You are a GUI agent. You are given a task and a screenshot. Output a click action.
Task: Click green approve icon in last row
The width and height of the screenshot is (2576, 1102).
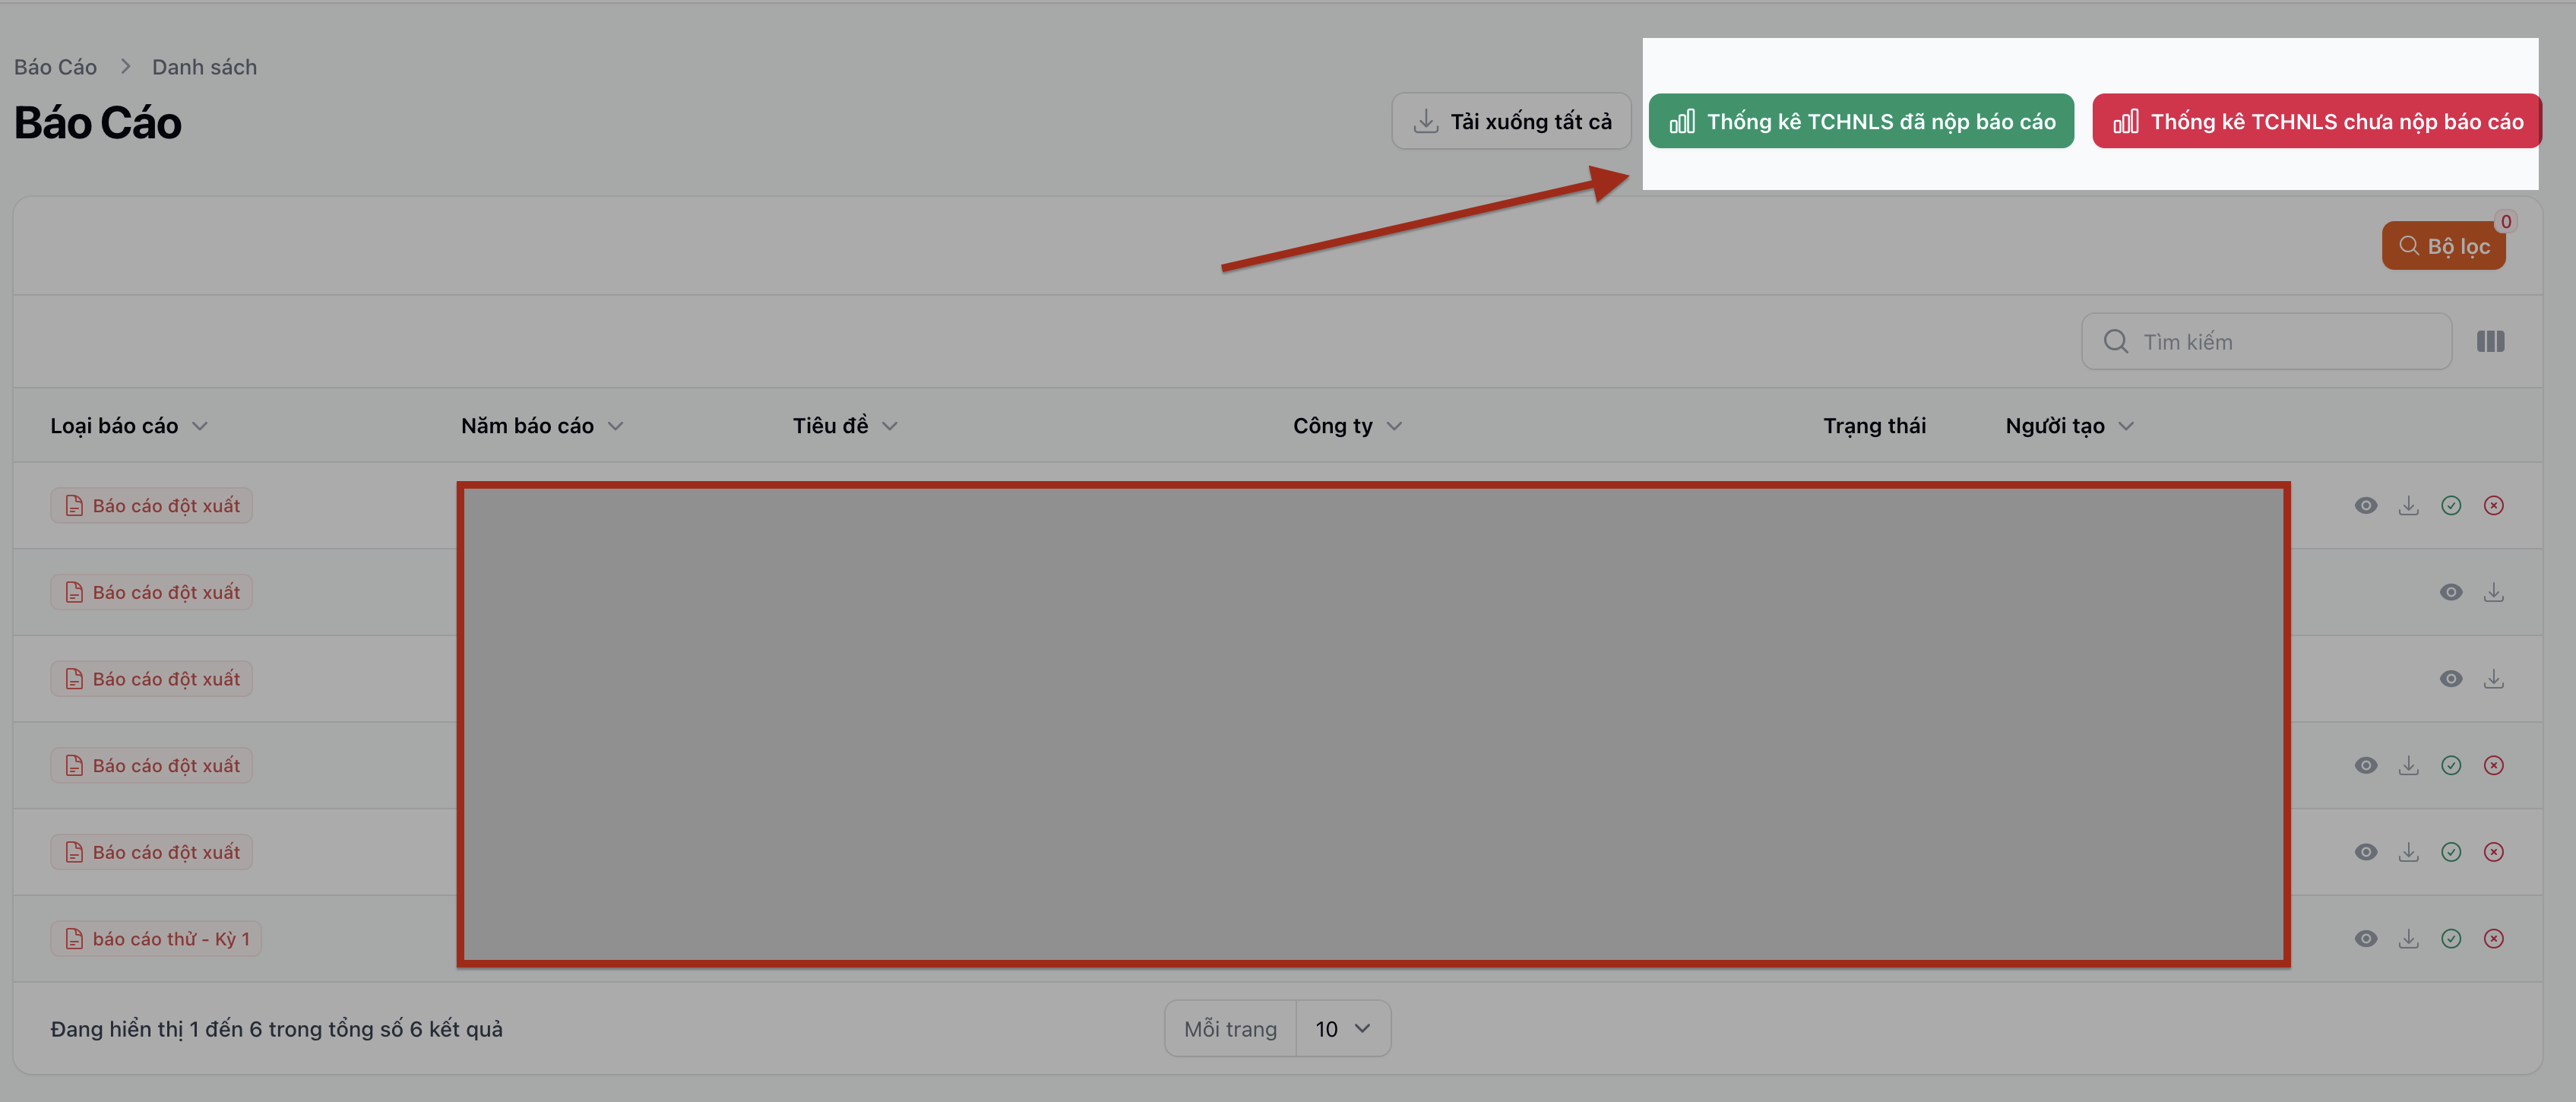click(2451, 938)
